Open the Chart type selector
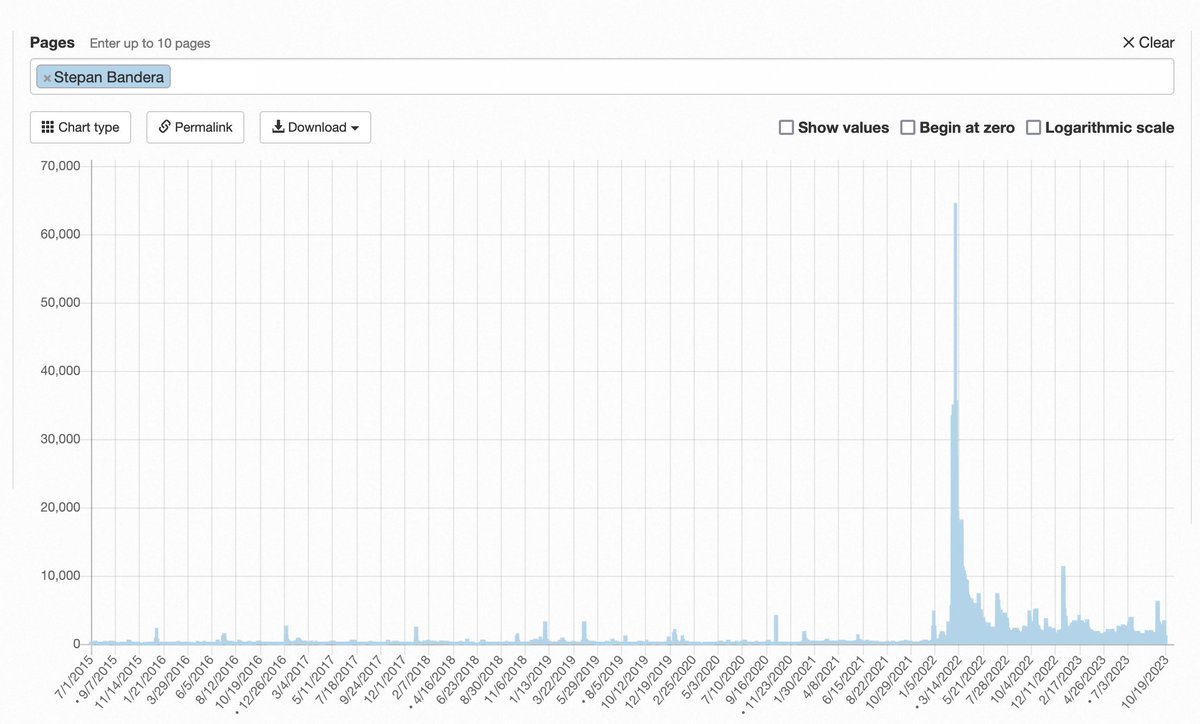1200x724 pixels. (x=80, y=127)
